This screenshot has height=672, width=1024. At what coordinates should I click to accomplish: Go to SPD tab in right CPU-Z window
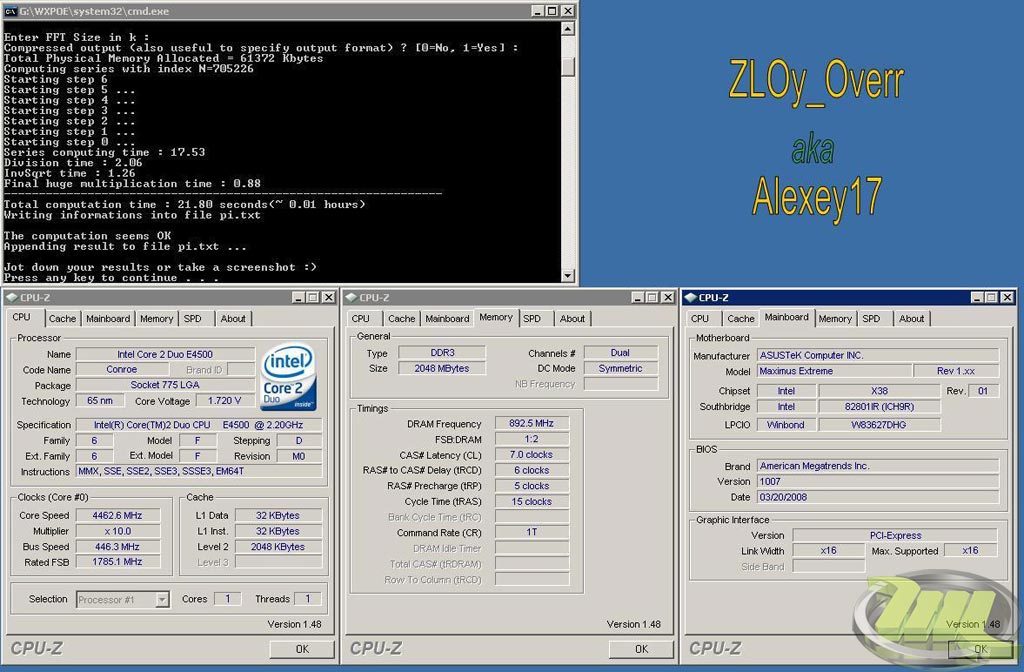(x=871, y=319)
